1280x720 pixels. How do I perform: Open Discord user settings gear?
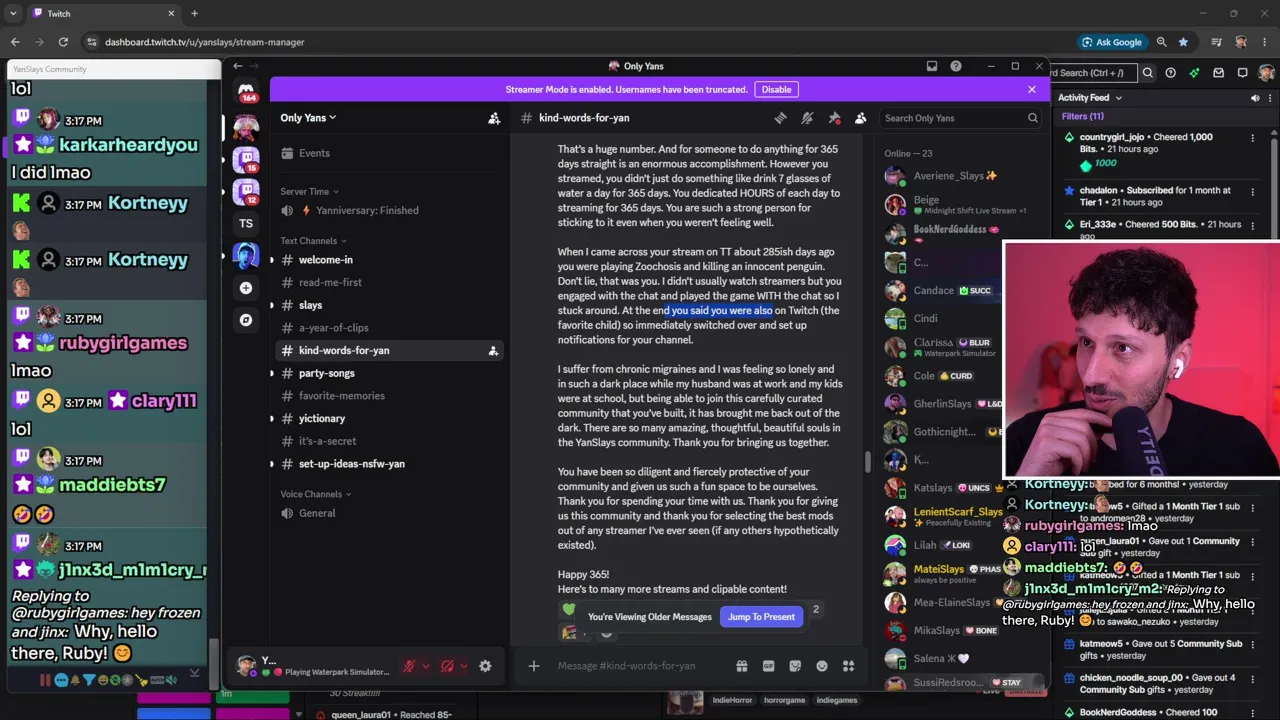[485, 666]
